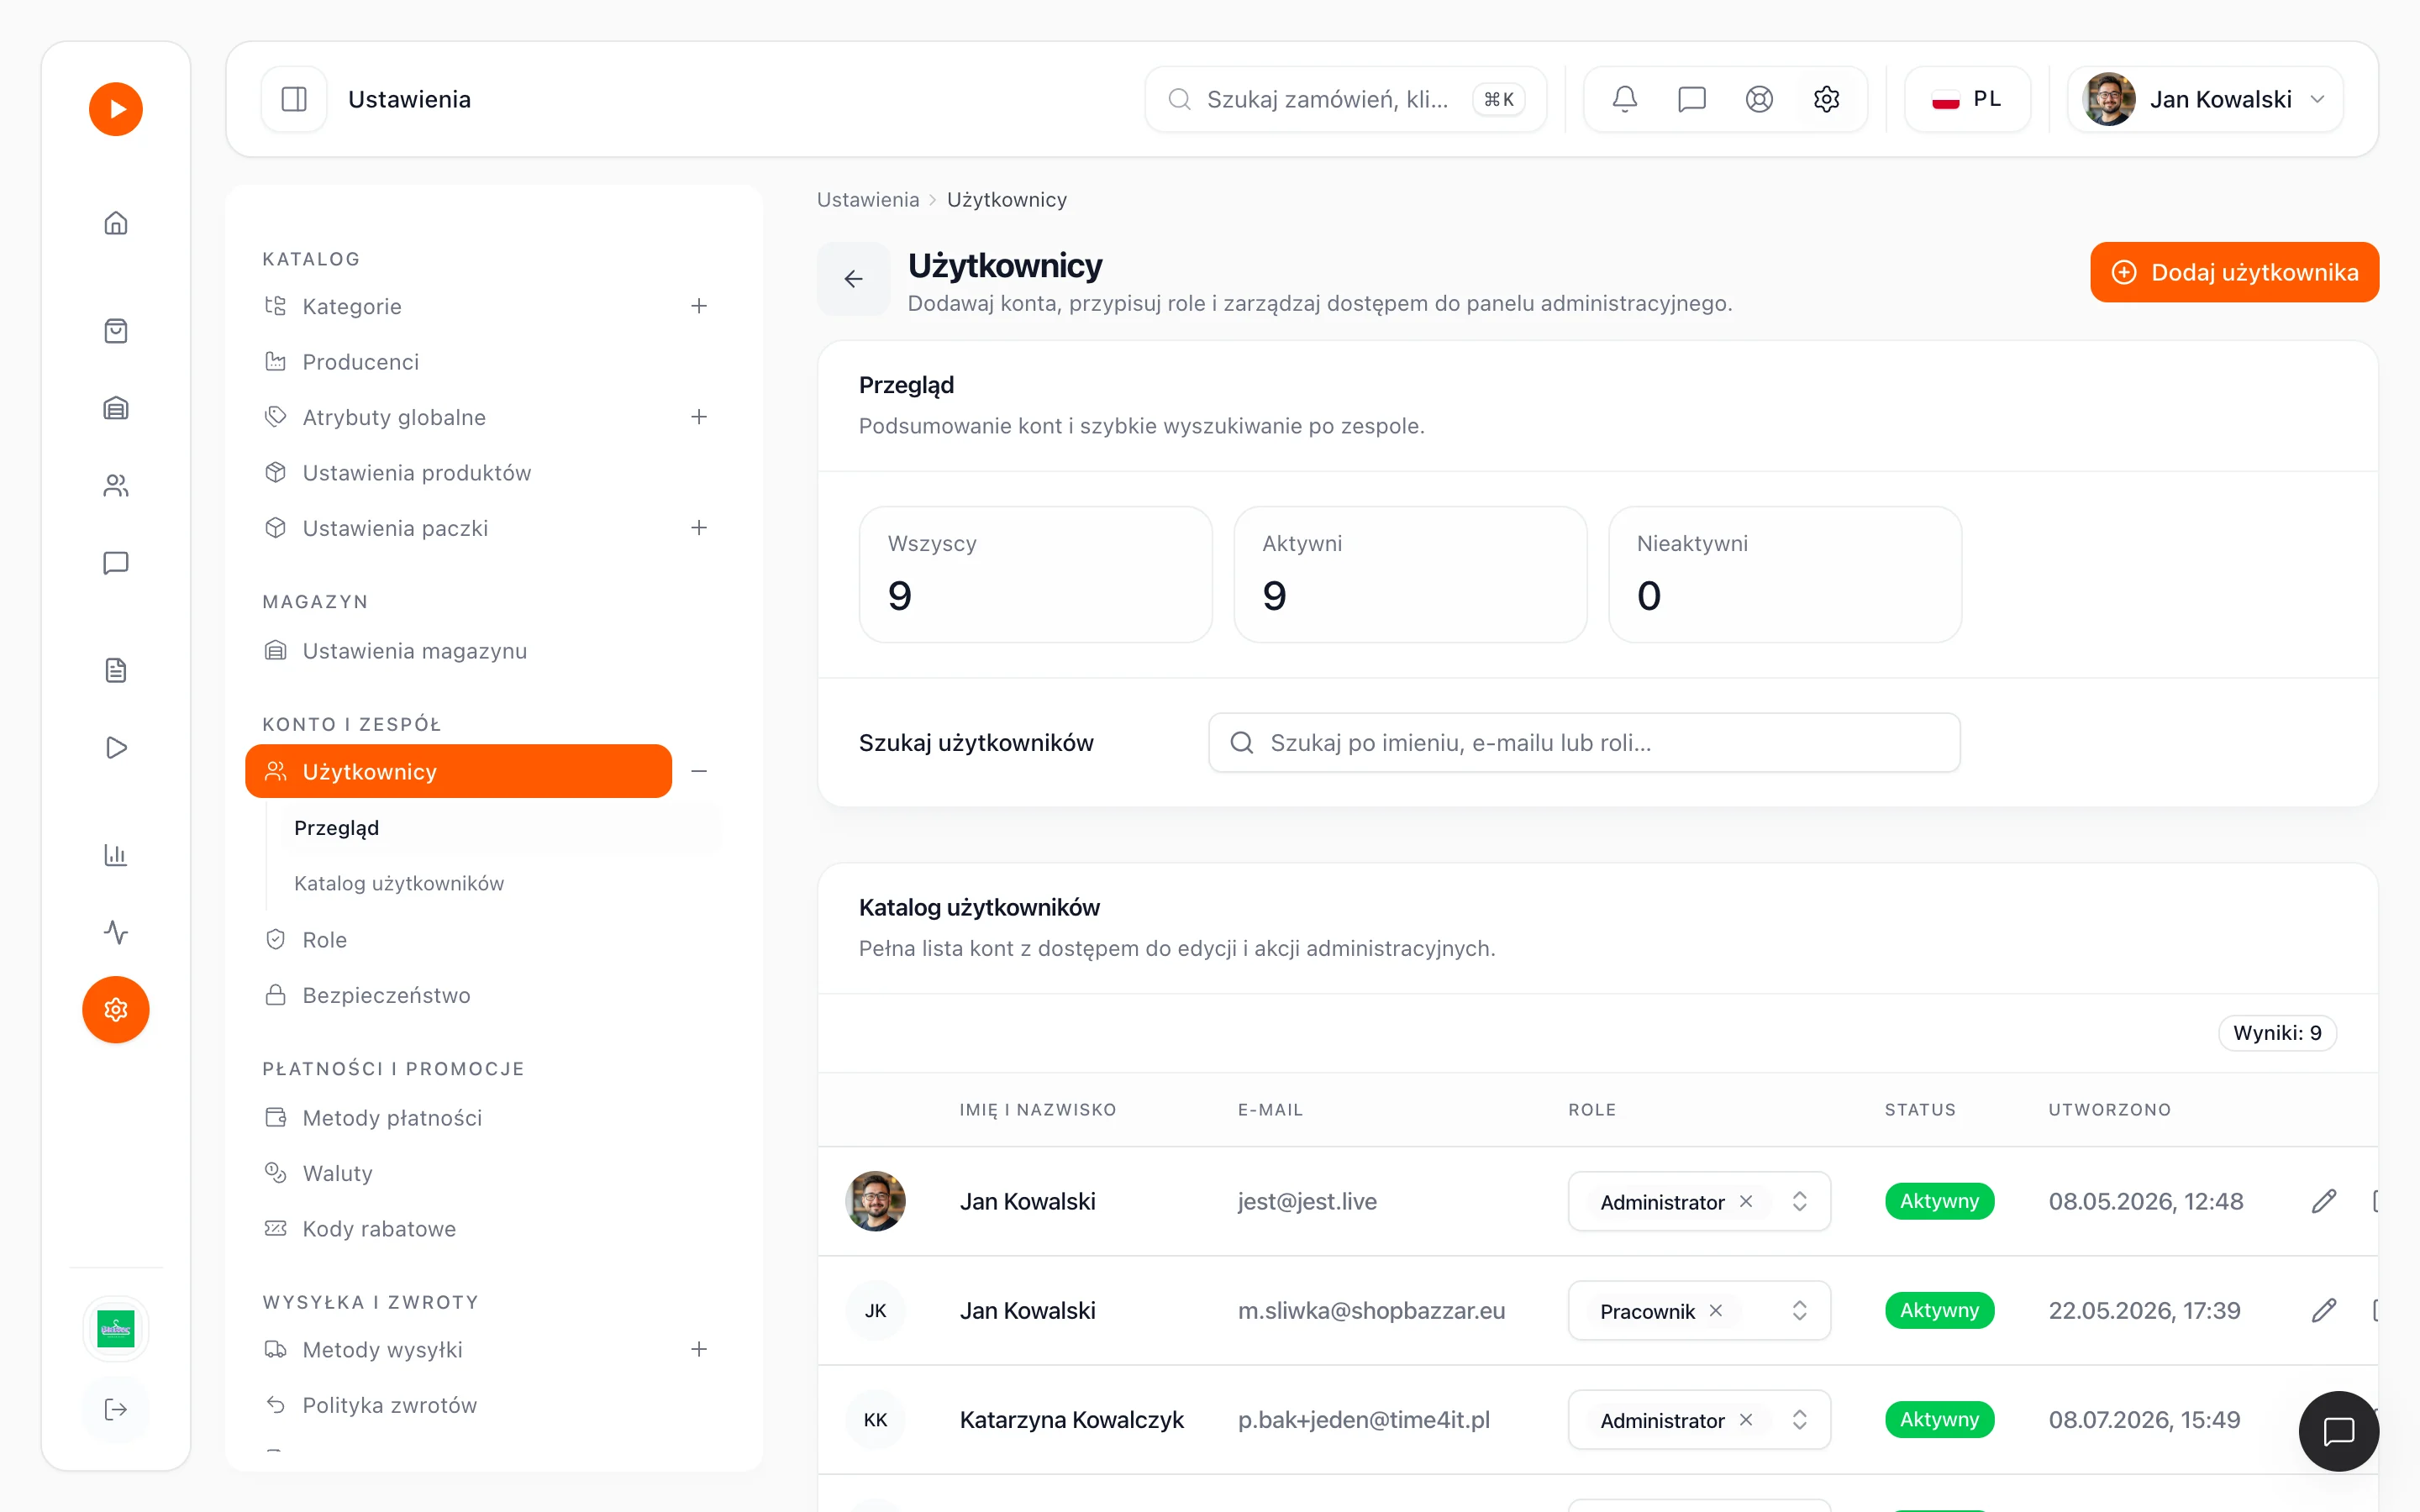
Task: Click the orange settings gear in rail
Action: click(x=116, y=1010)
